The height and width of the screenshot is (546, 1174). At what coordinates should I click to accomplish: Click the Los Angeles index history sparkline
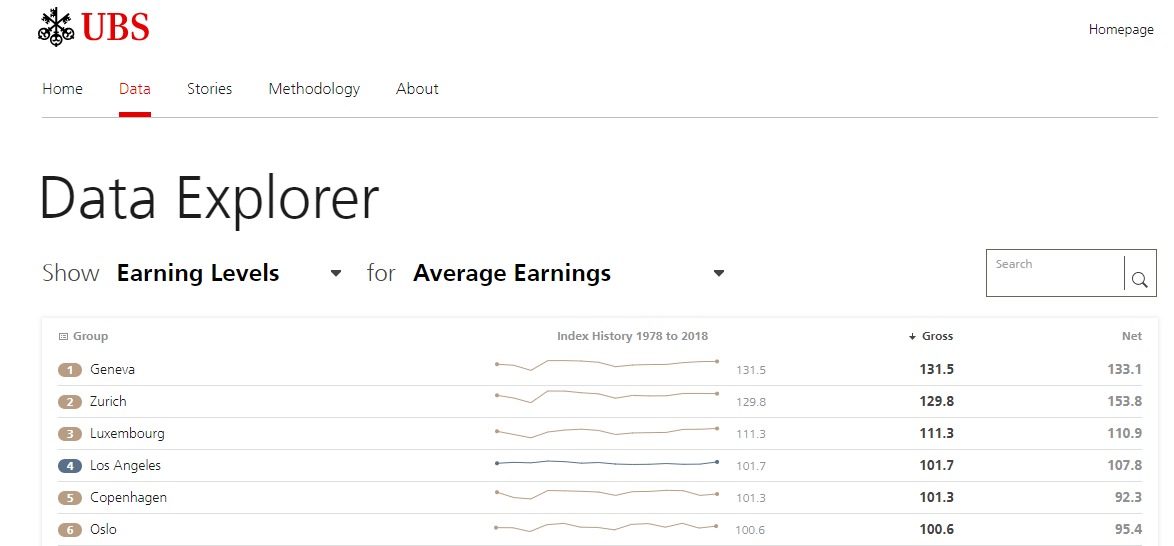pyautogui.click(x=607, y=463)
